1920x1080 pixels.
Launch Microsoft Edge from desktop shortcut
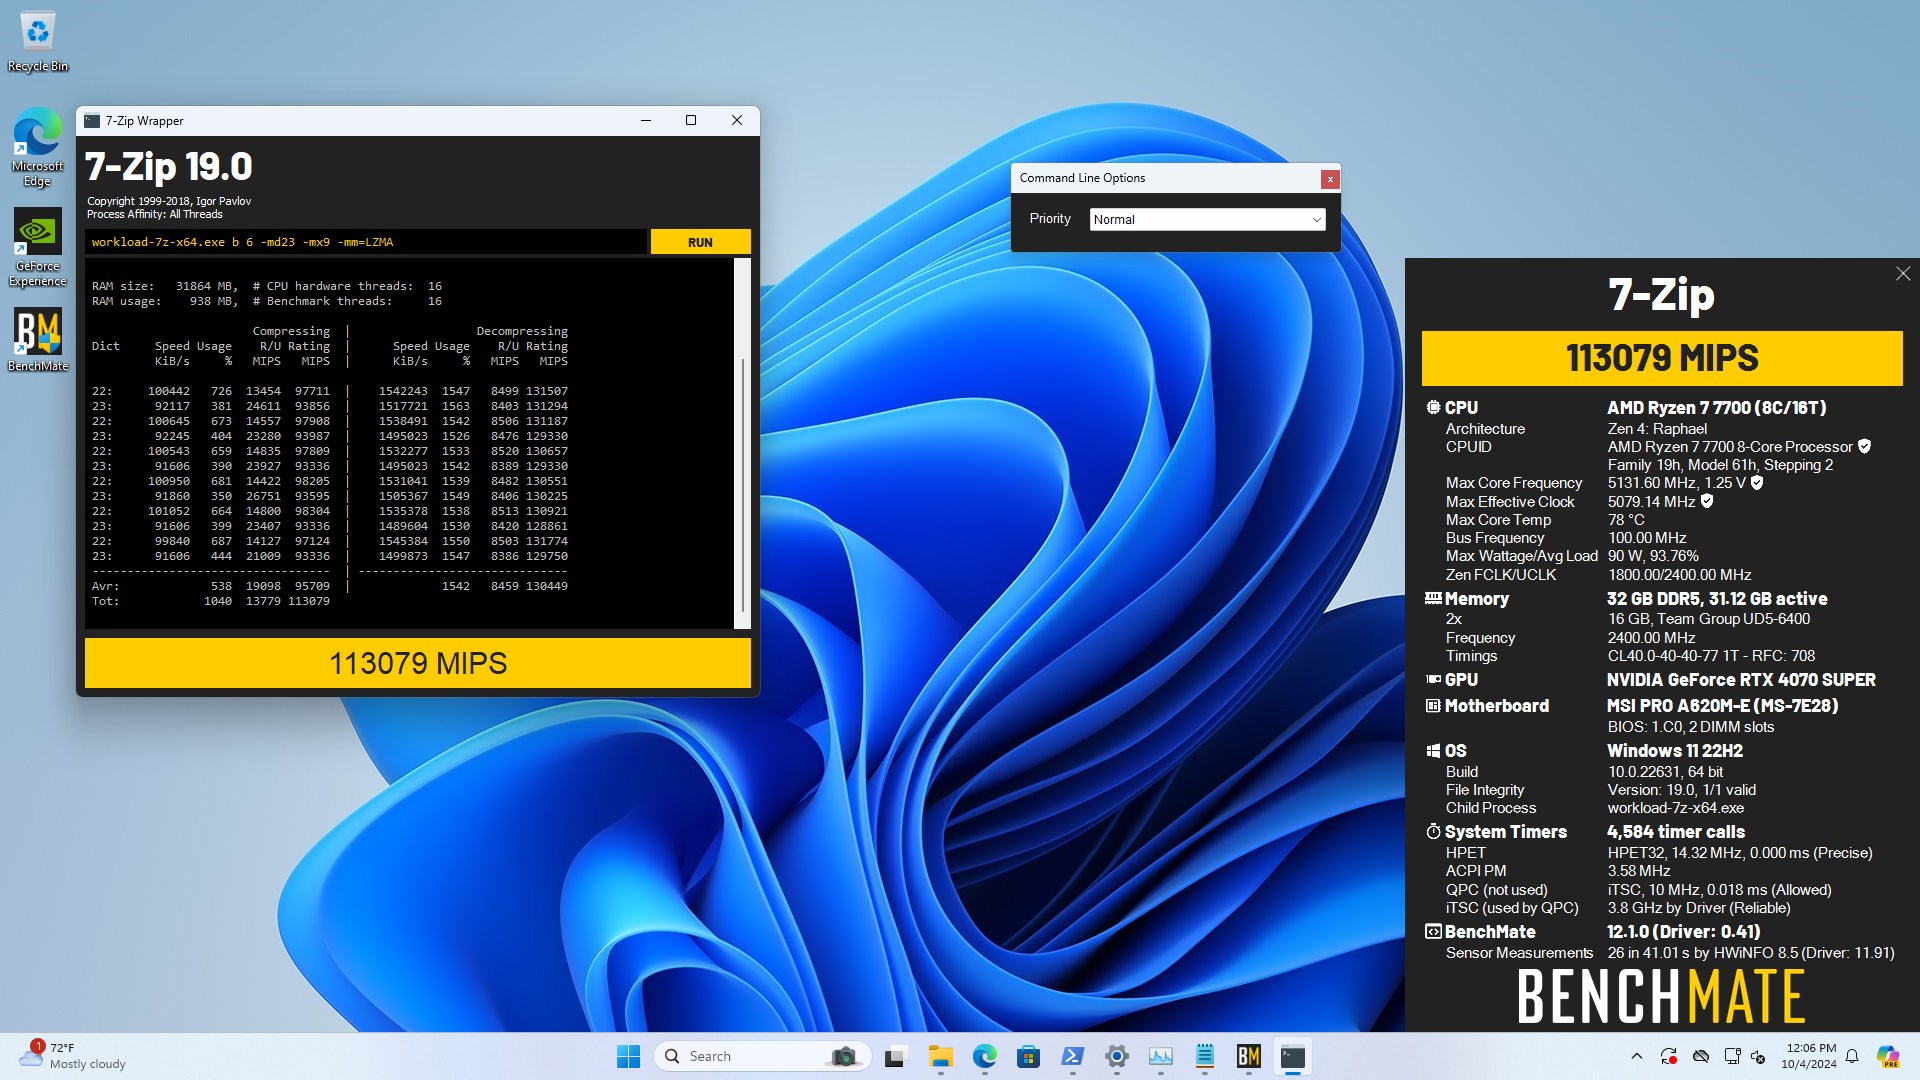point(38,148)
